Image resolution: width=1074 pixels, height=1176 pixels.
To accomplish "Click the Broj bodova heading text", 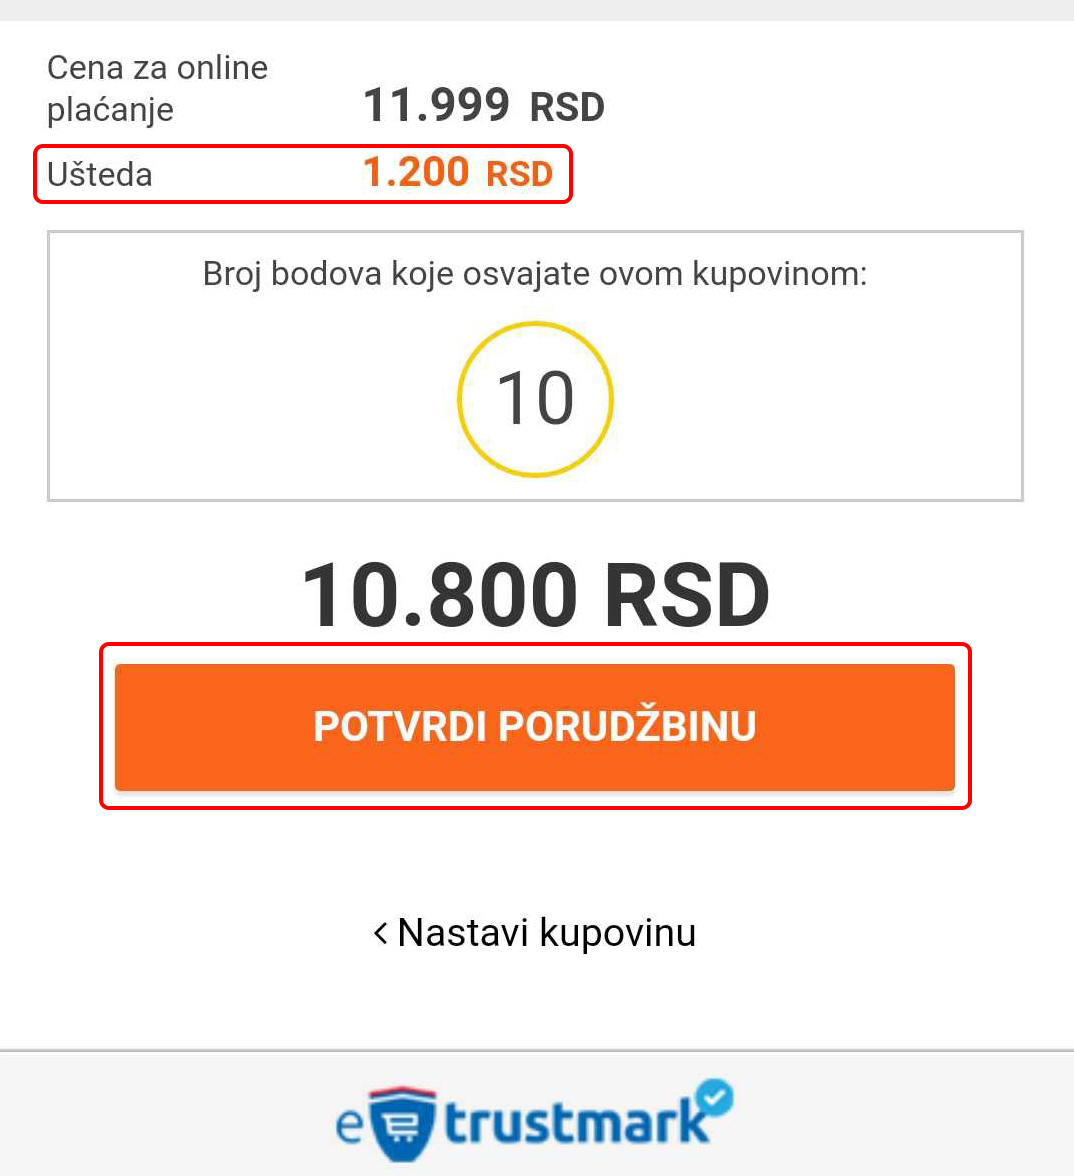I will point(535,273).
